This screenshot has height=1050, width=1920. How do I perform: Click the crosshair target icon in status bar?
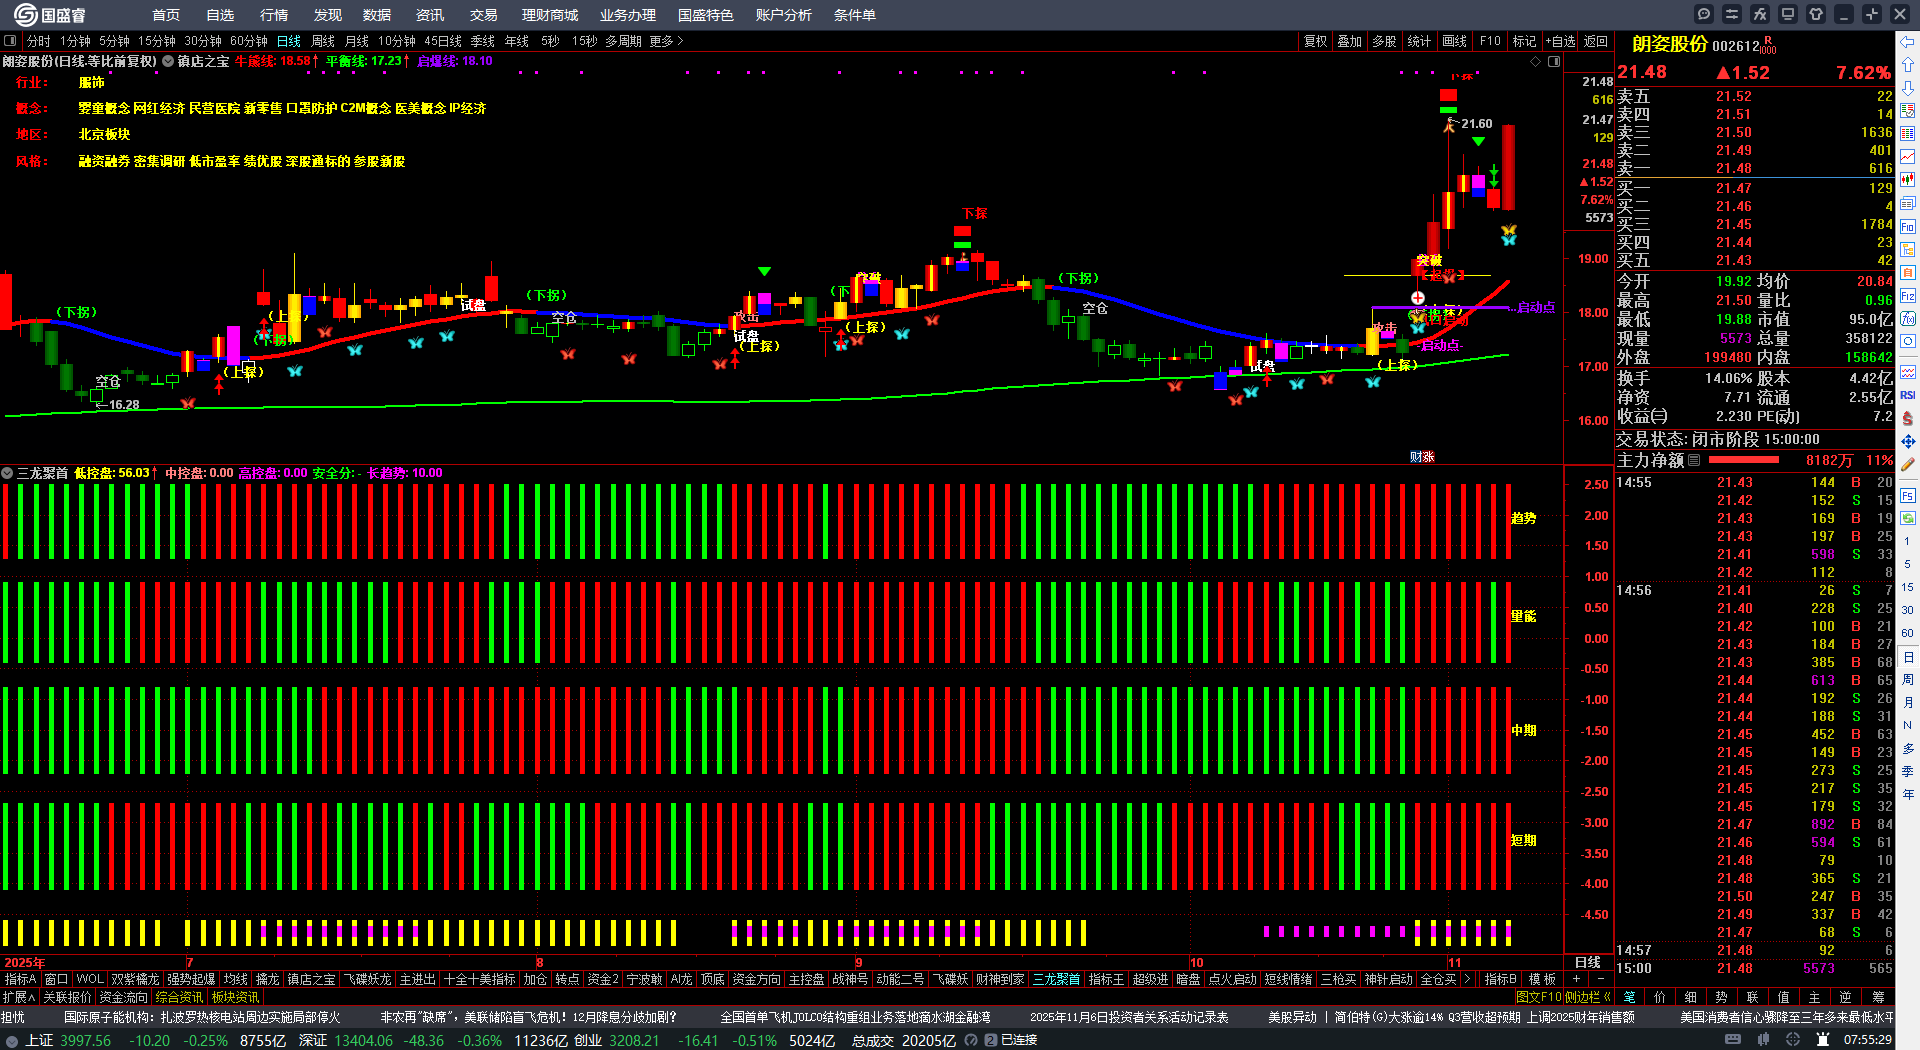(x=1793, y=1040)
